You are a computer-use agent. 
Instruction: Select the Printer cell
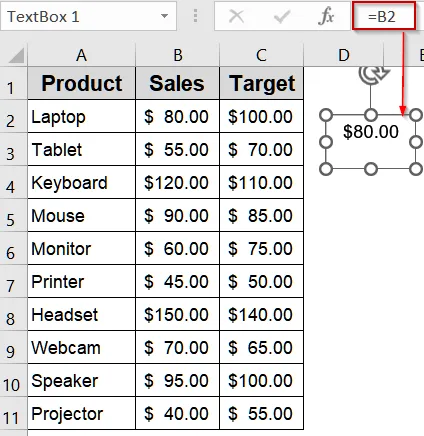pyautogui.click(x=82, y=281)
